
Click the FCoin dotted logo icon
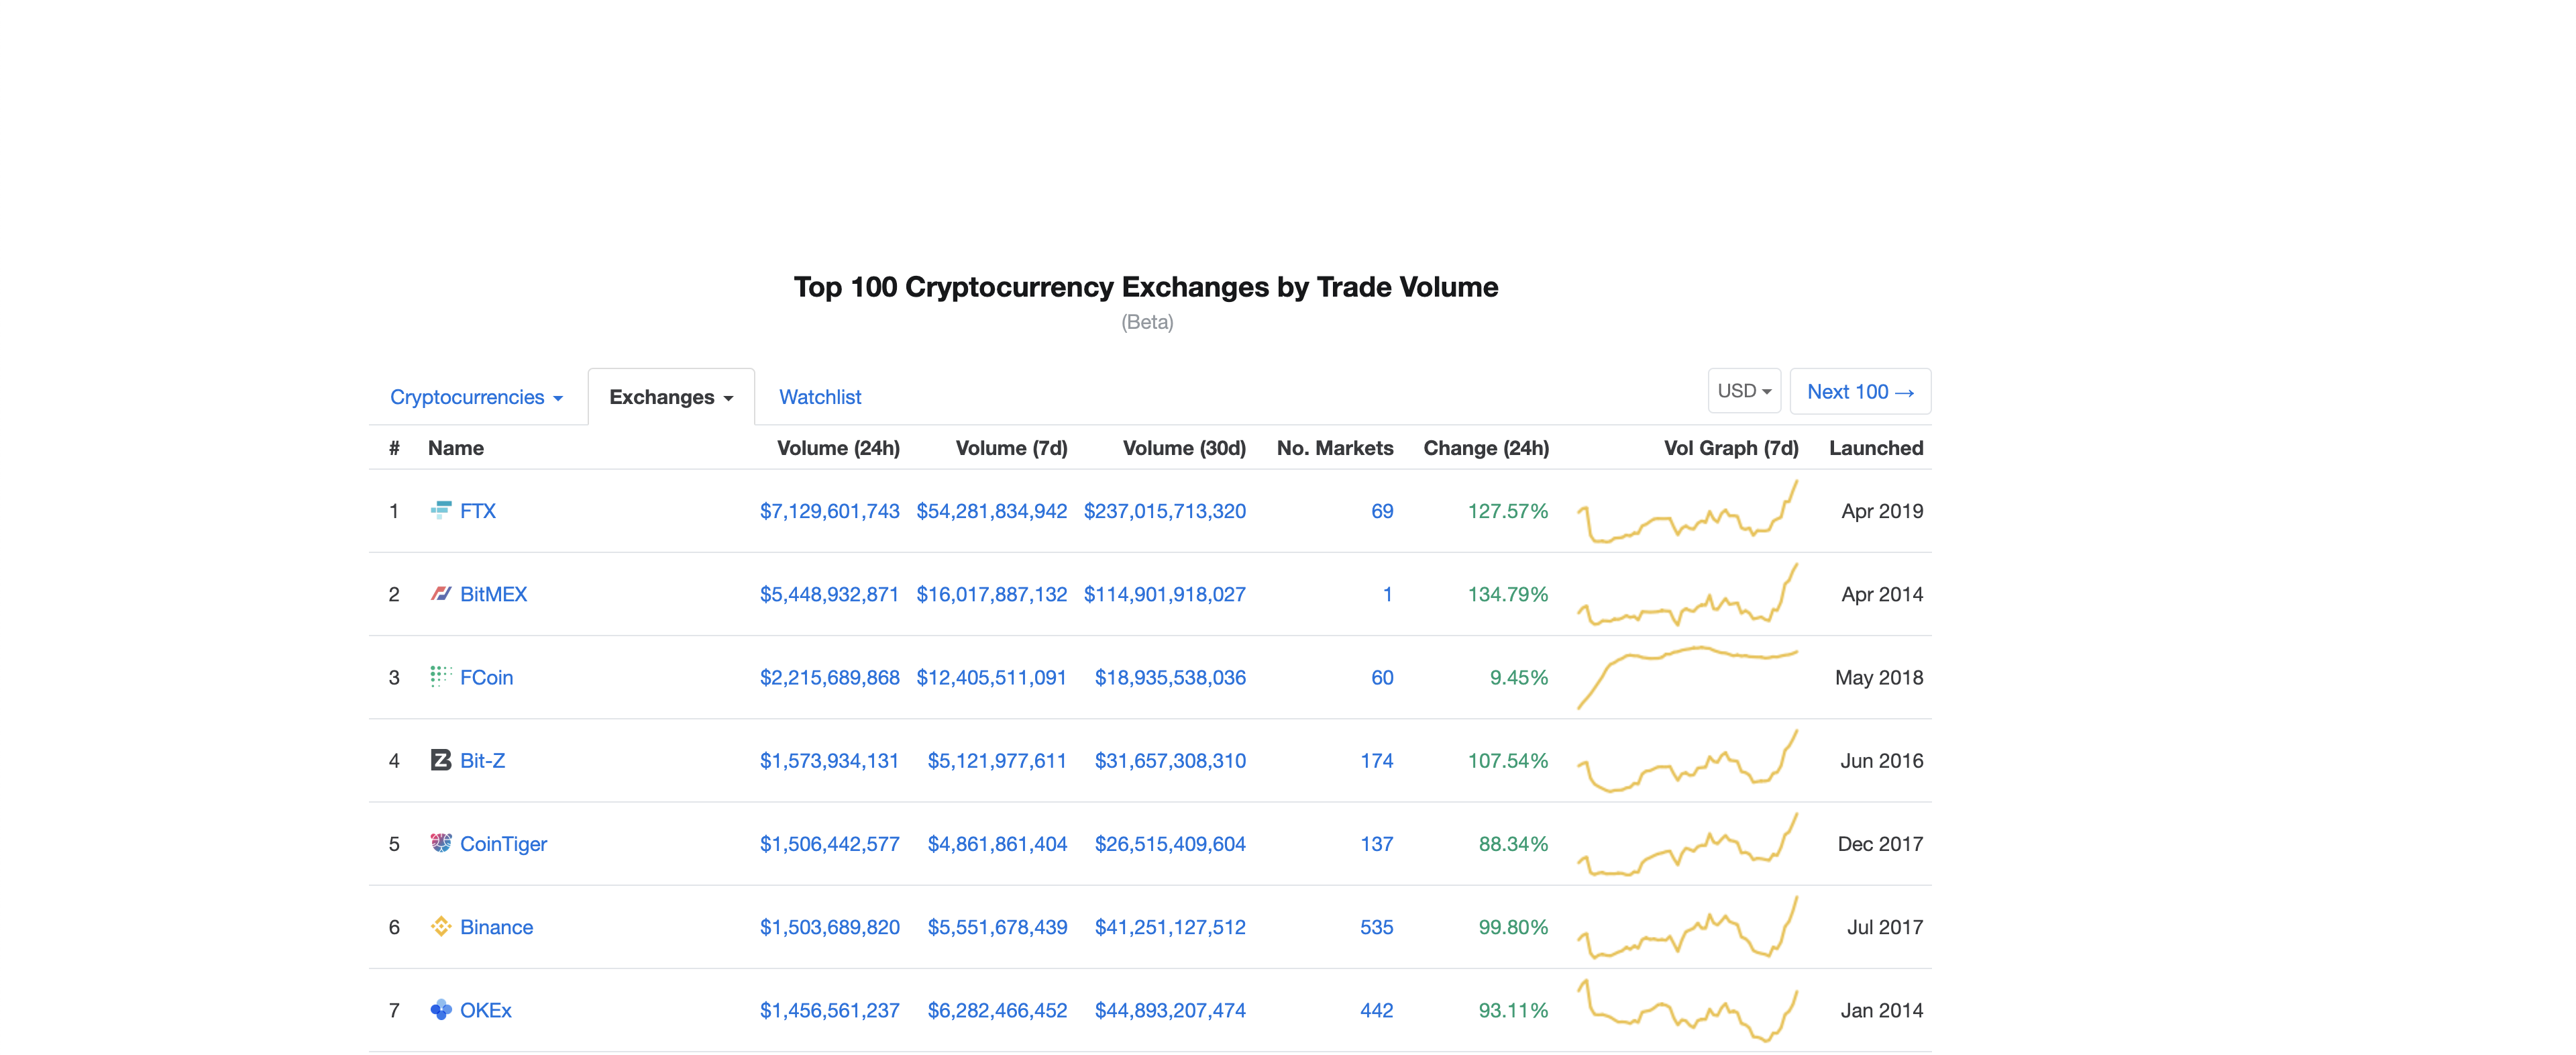click(x=440, y=676)
